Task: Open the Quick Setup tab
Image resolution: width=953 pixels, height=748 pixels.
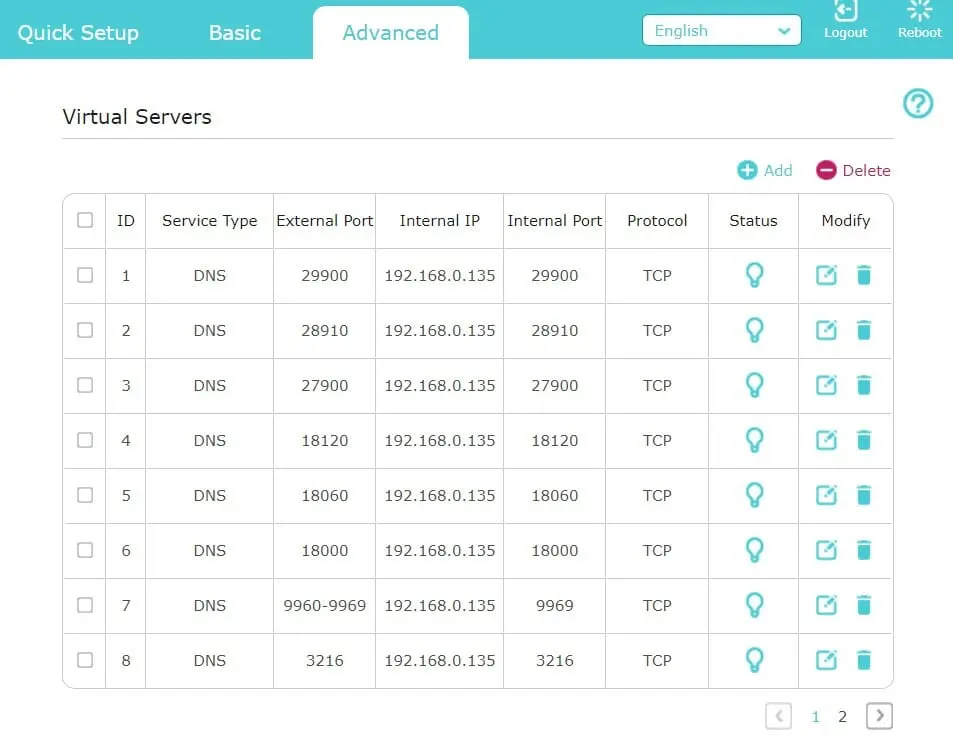Action: pyautogui.click(x=78, y=32)
